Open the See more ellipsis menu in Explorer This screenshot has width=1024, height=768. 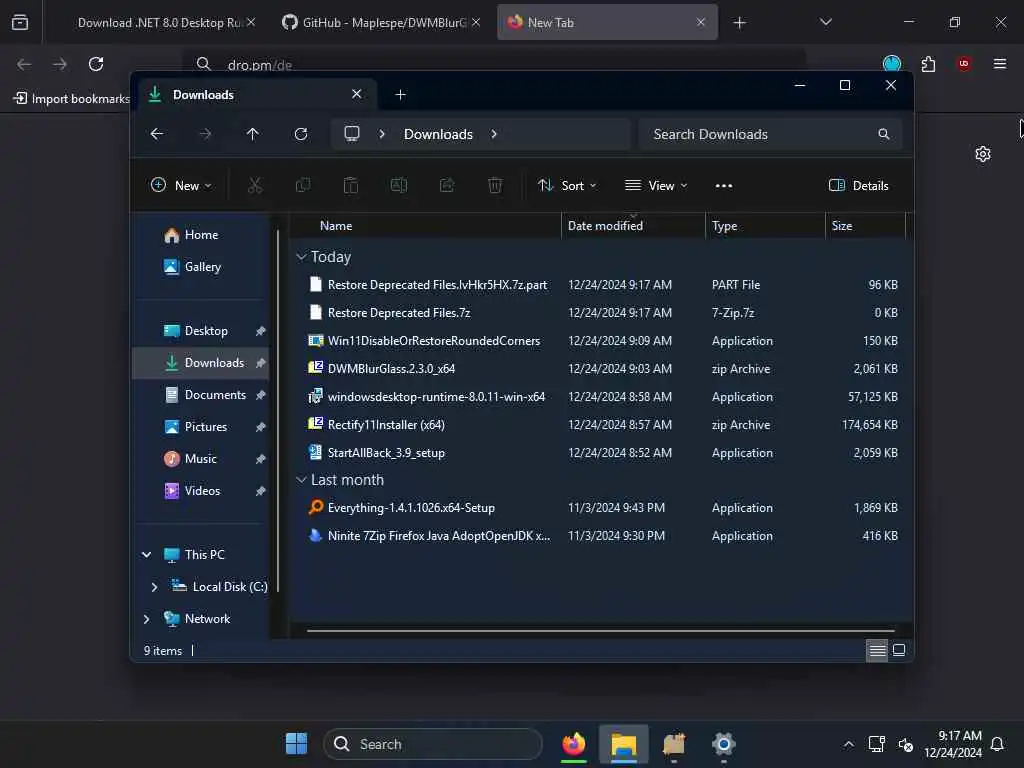pos(724,185)
